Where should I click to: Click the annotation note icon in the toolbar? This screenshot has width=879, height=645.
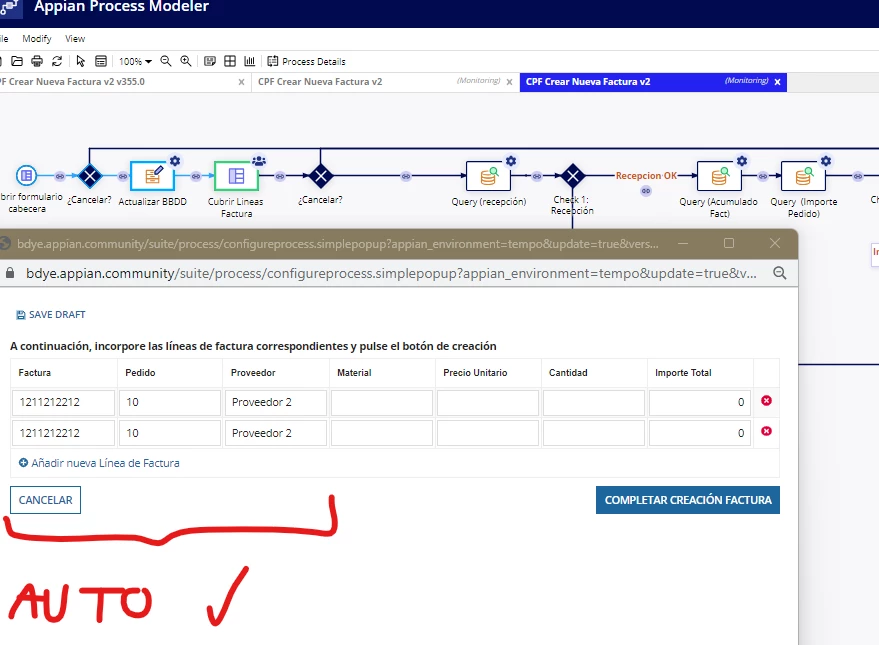pyautogui.click(x=210, y=61)
